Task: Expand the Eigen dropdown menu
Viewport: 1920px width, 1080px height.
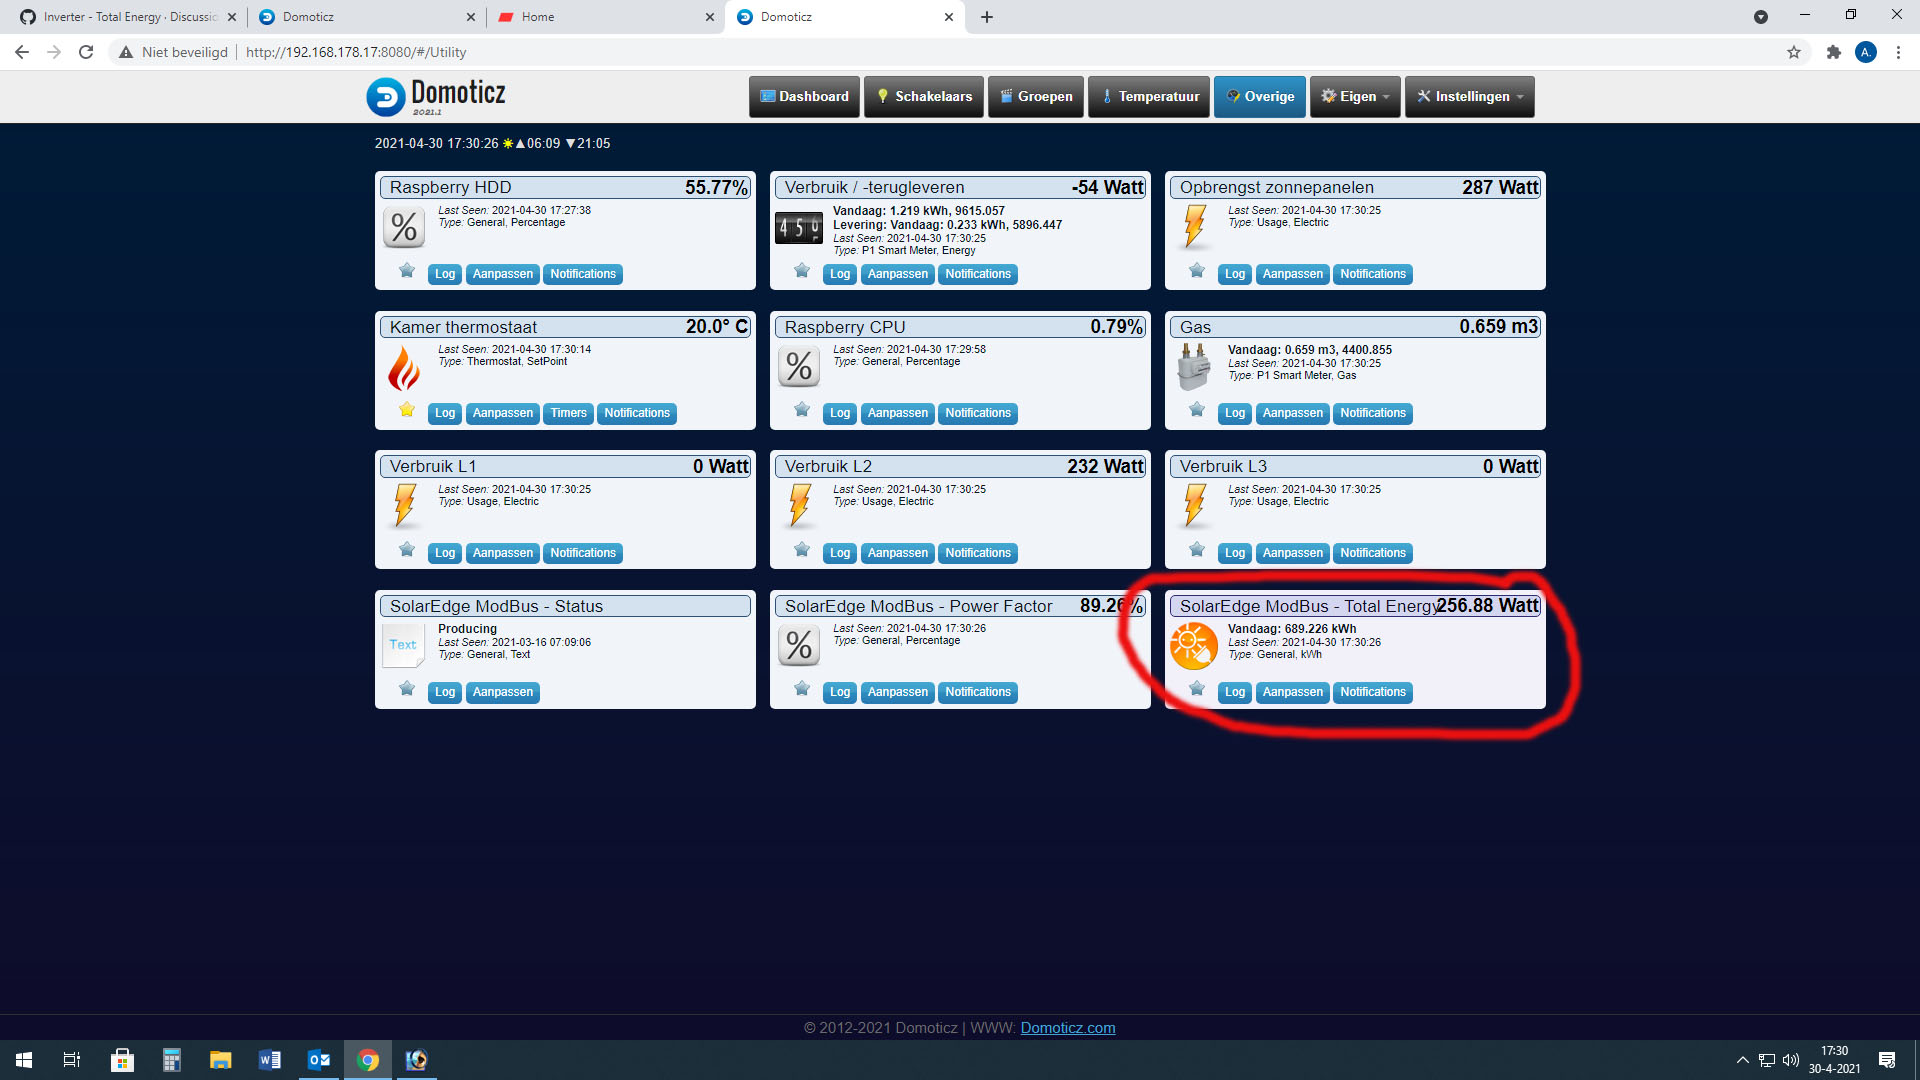Action: point(1355,97)
